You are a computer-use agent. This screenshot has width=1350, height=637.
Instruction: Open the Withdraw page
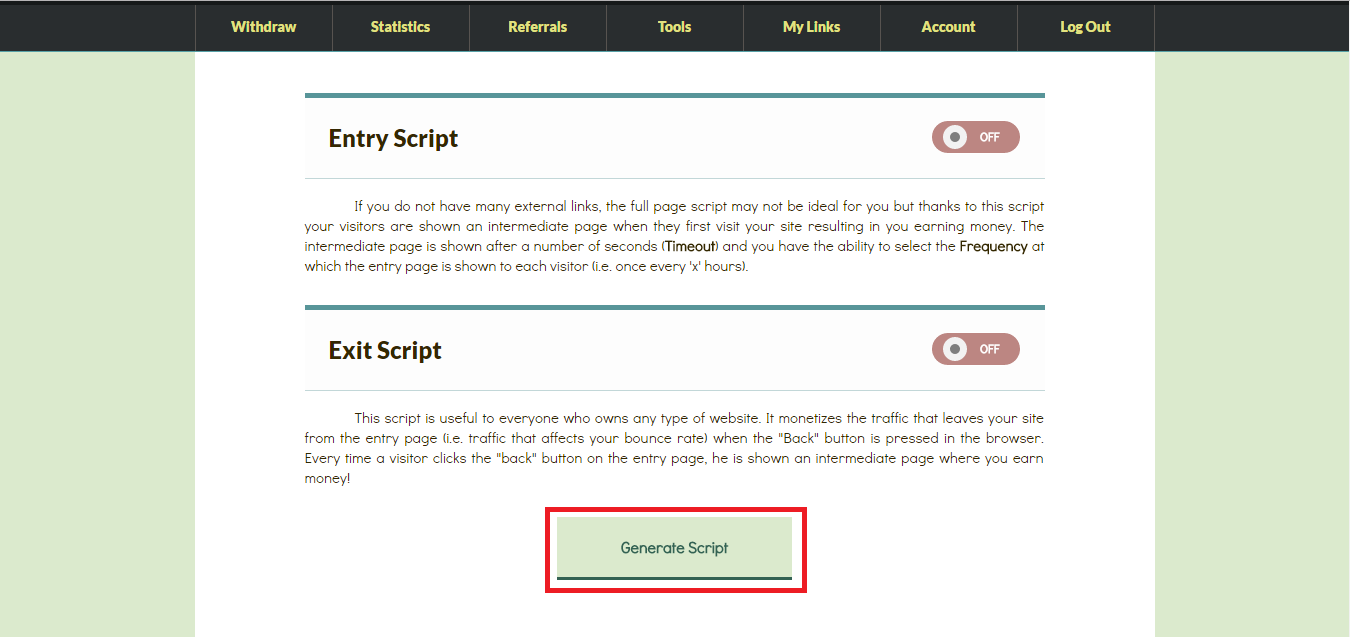(263, 27)
